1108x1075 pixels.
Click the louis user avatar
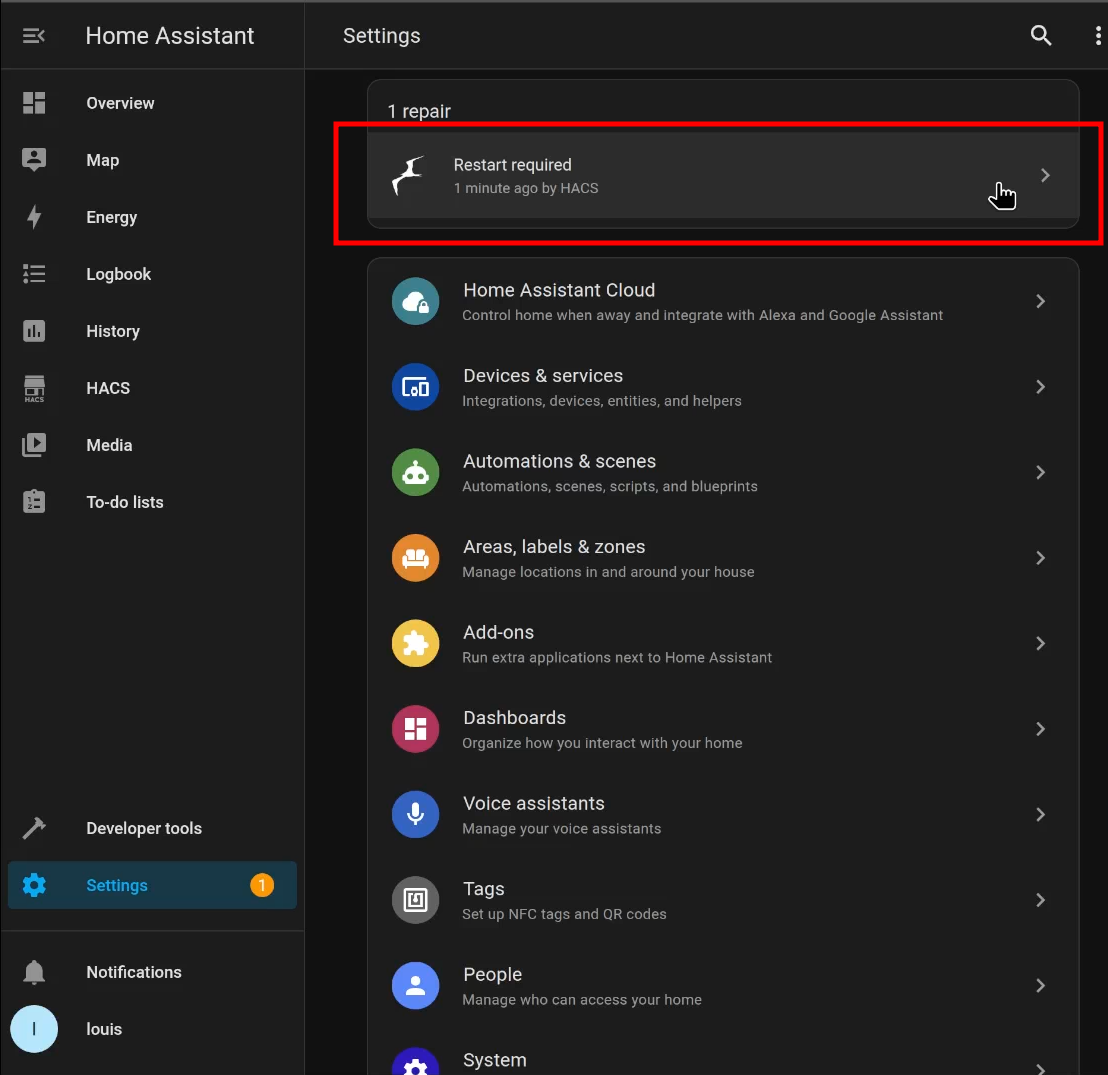(34, 1029)
